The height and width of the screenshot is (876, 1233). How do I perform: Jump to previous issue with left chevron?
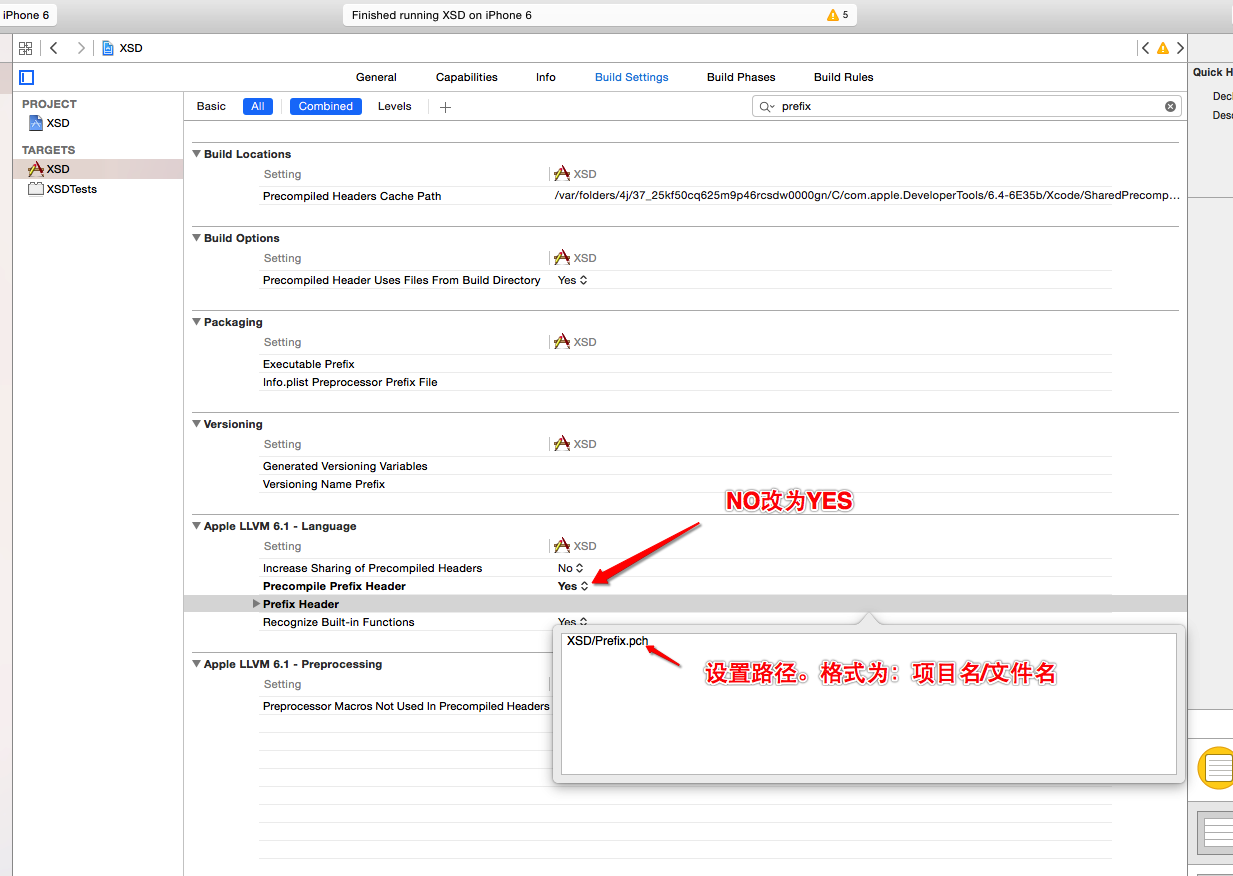1145,48
